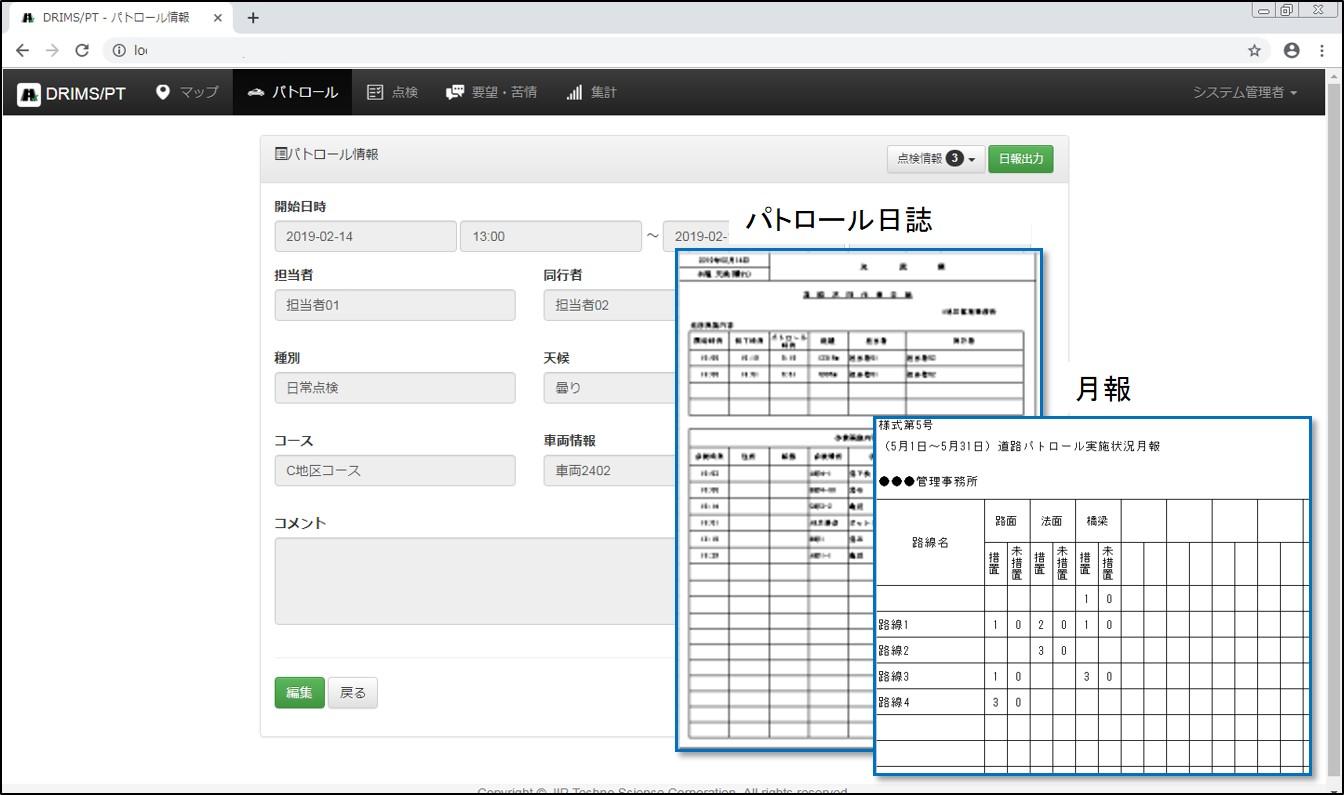Expand the 点検情報 dropdown
This screenshot has width=1344, height=795.
pyautogui.click(x=935, y=159)
